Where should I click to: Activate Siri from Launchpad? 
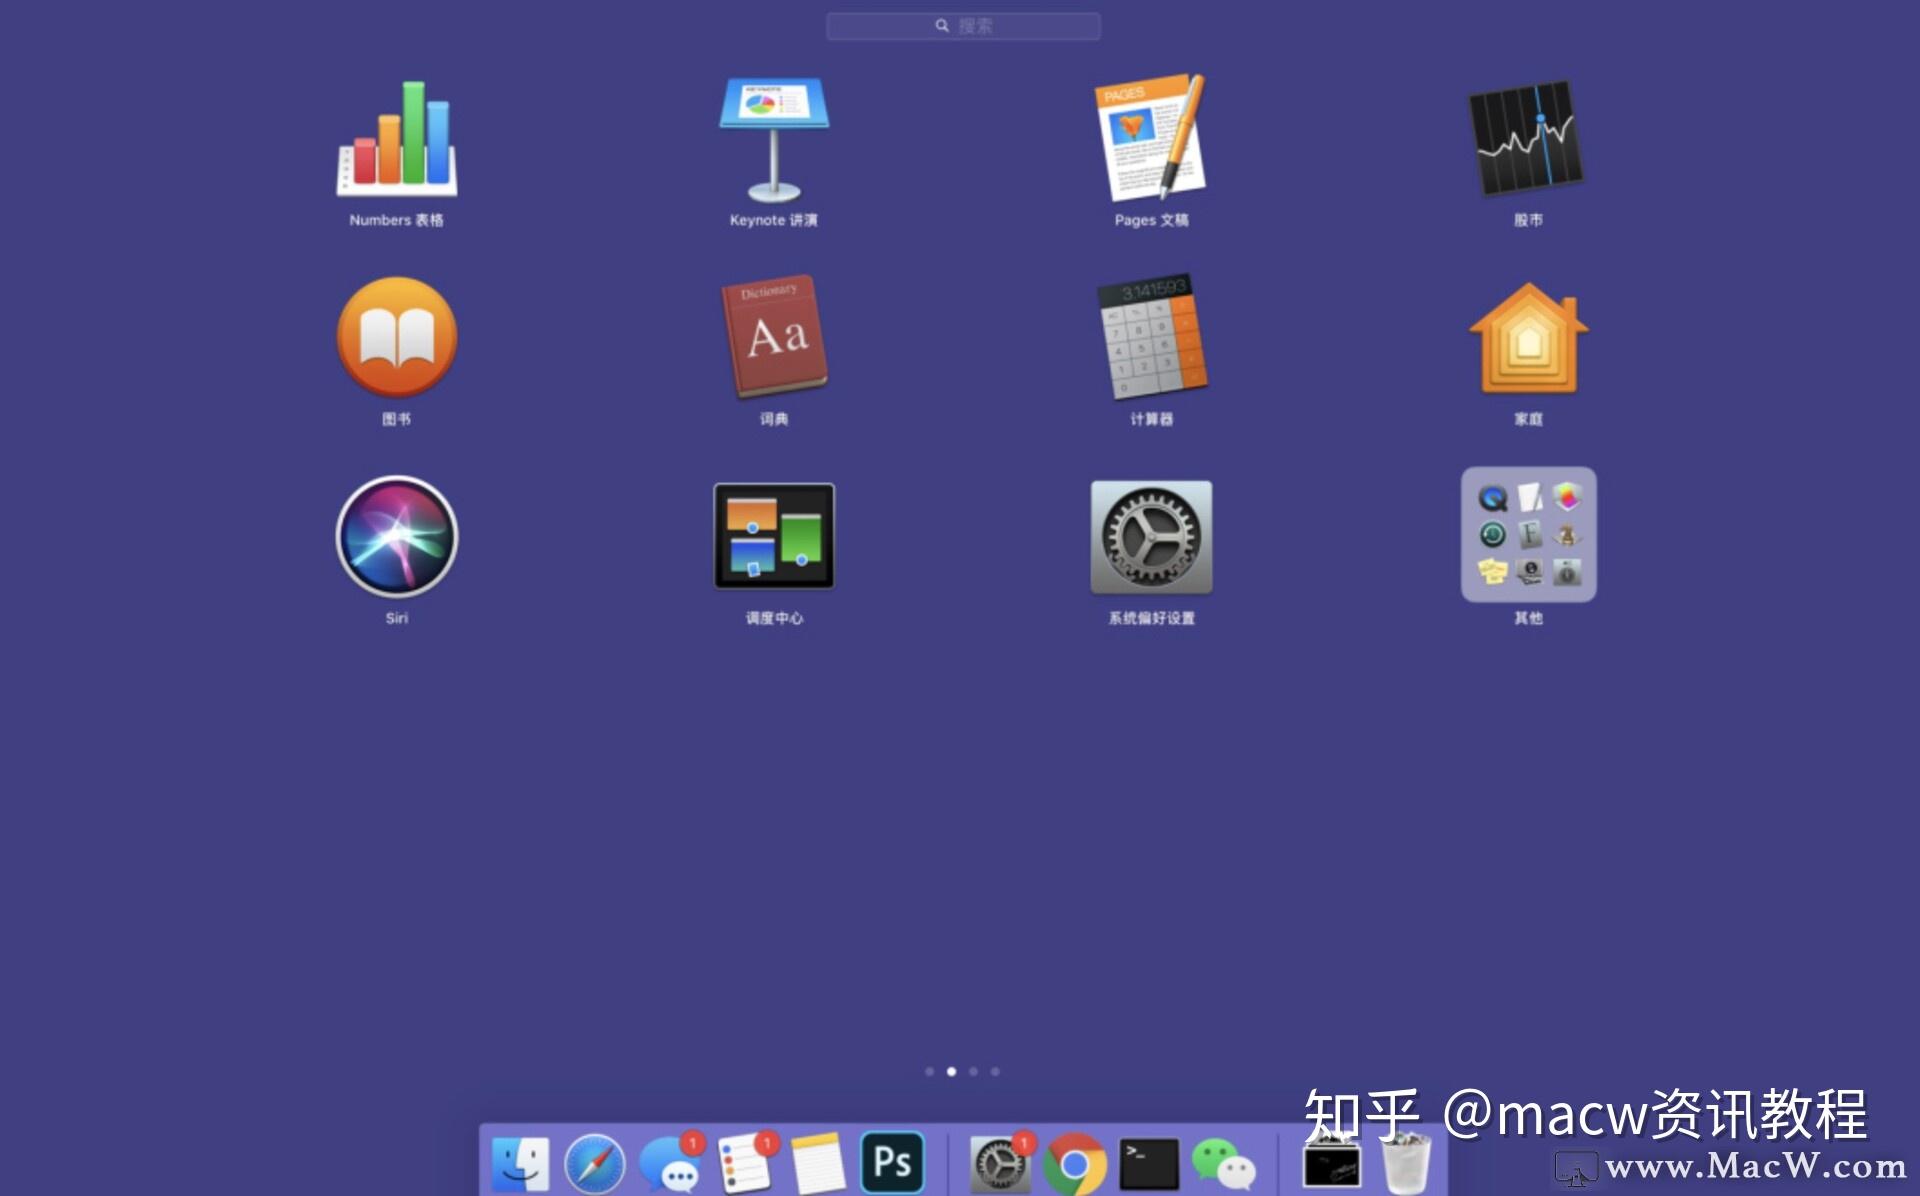tap(397, 536)
